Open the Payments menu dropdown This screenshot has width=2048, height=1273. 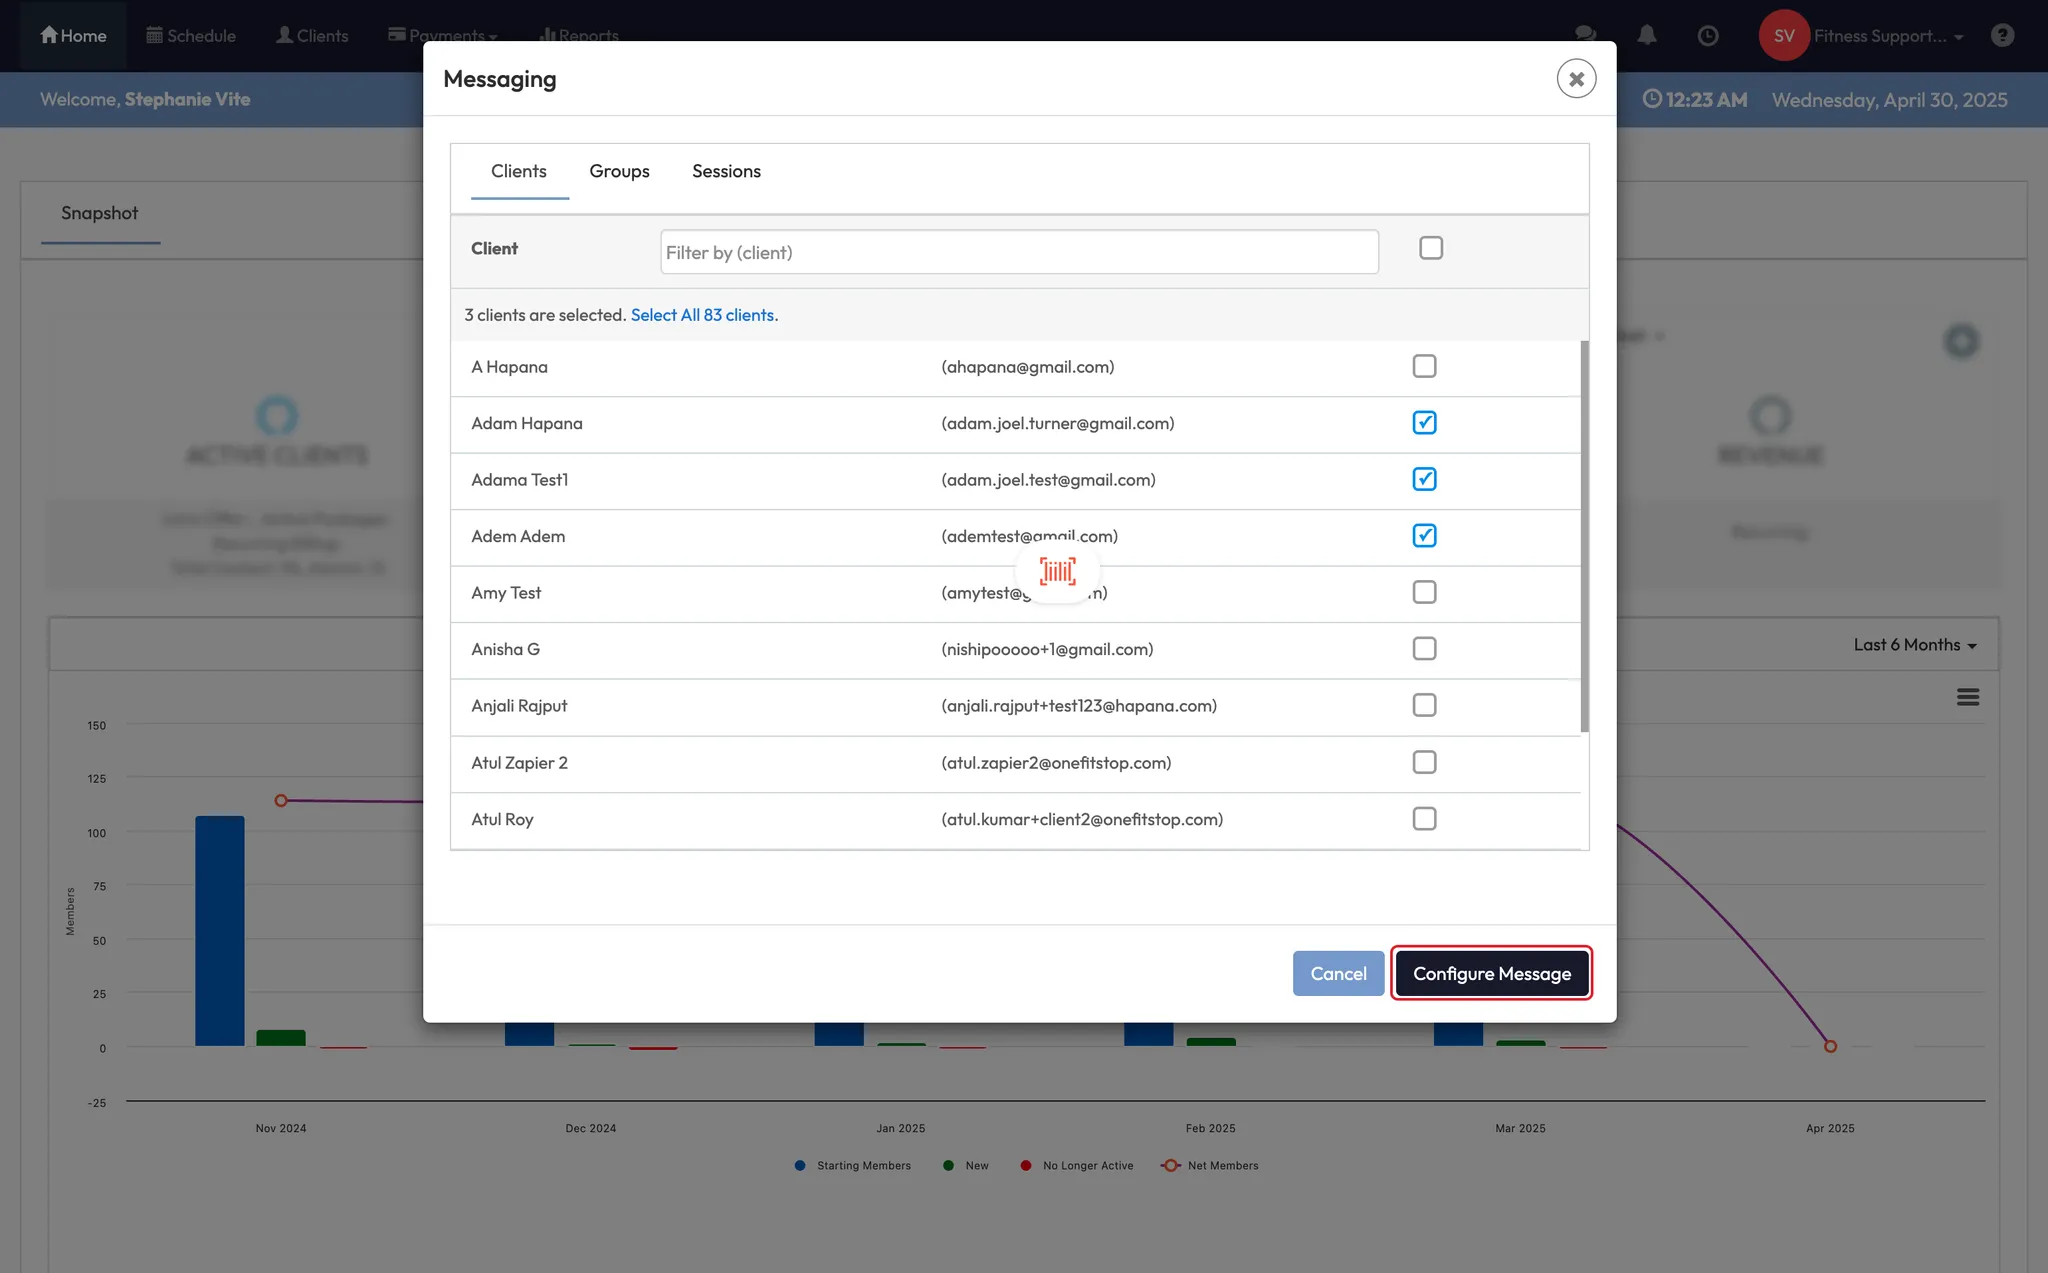443,35
